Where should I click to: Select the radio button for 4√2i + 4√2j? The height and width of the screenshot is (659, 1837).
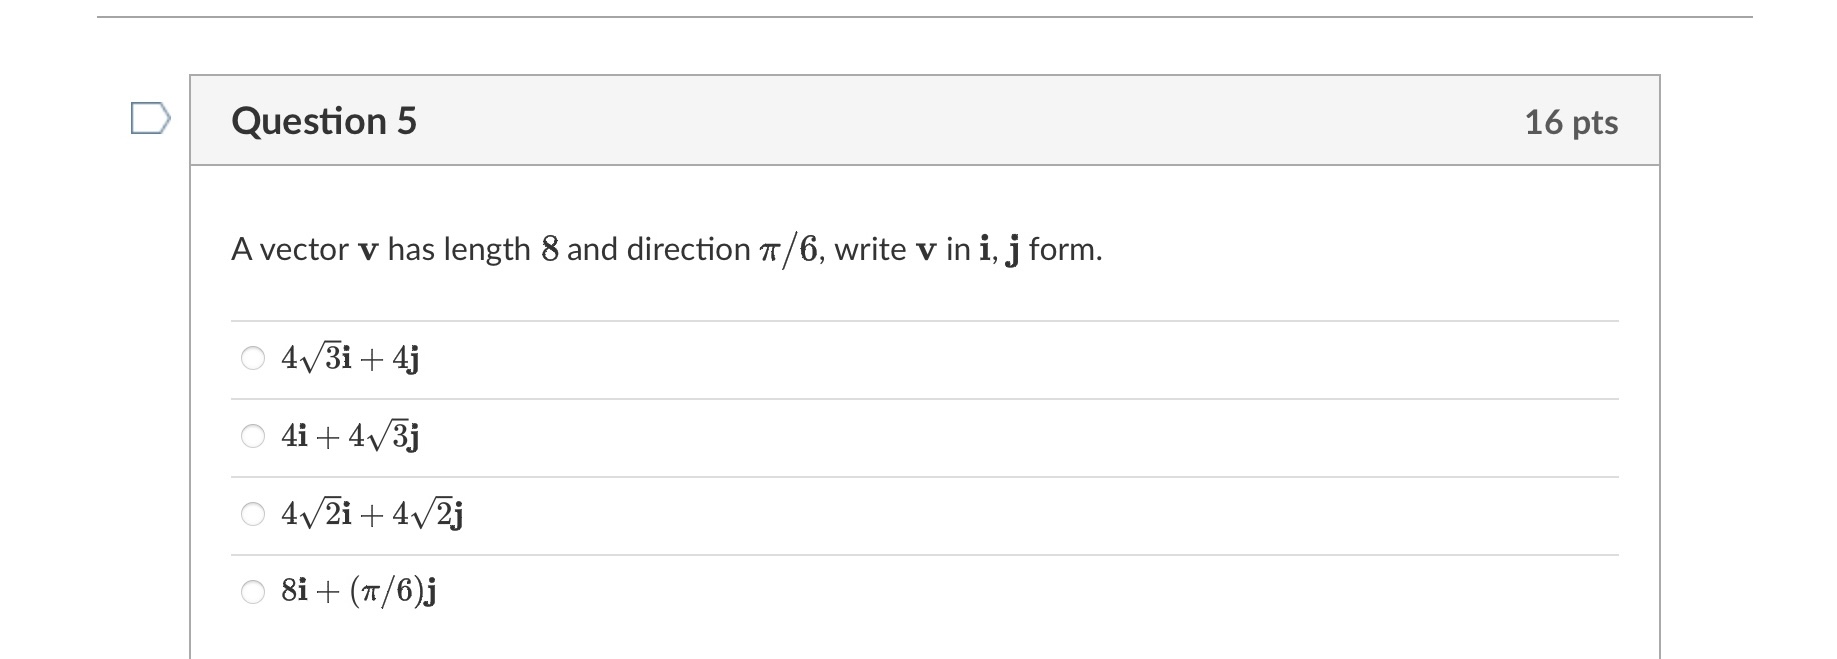click(x=251, y=513)
